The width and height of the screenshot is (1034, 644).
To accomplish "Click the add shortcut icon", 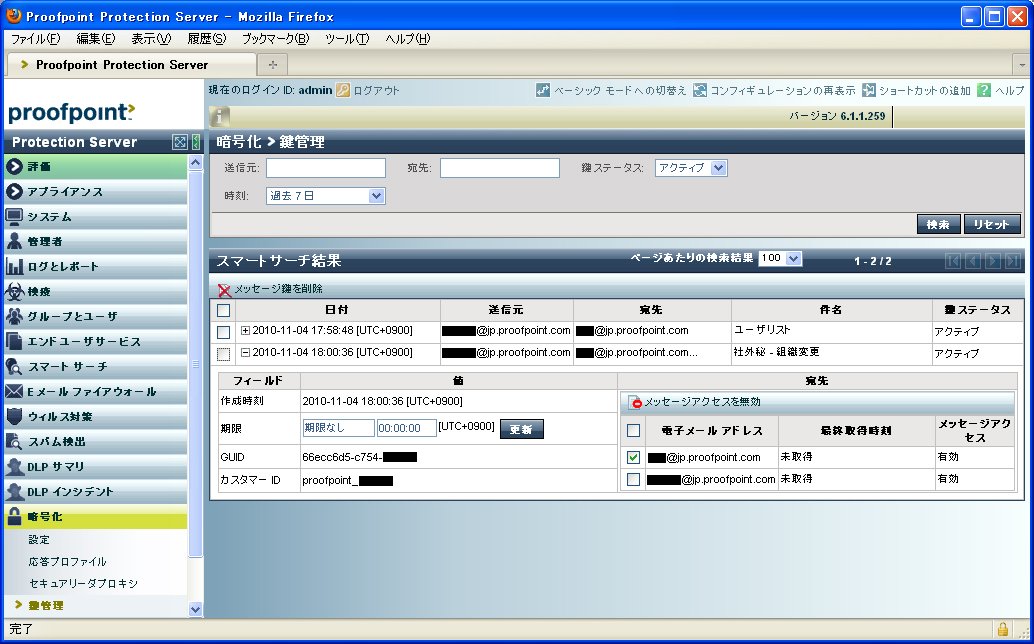I will tap(868, 90).
